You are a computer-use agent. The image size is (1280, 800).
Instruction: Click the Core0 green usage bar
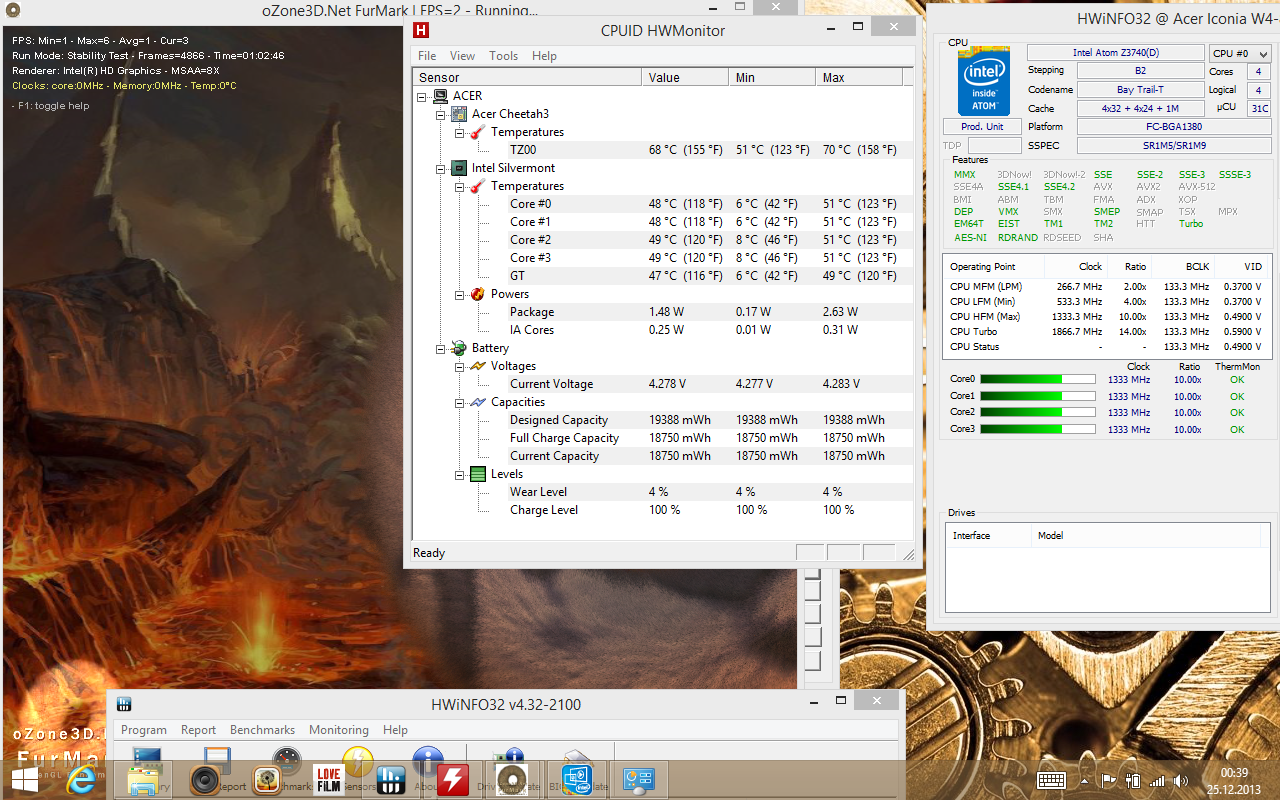pyautogui.click(x=1038, y=379)
